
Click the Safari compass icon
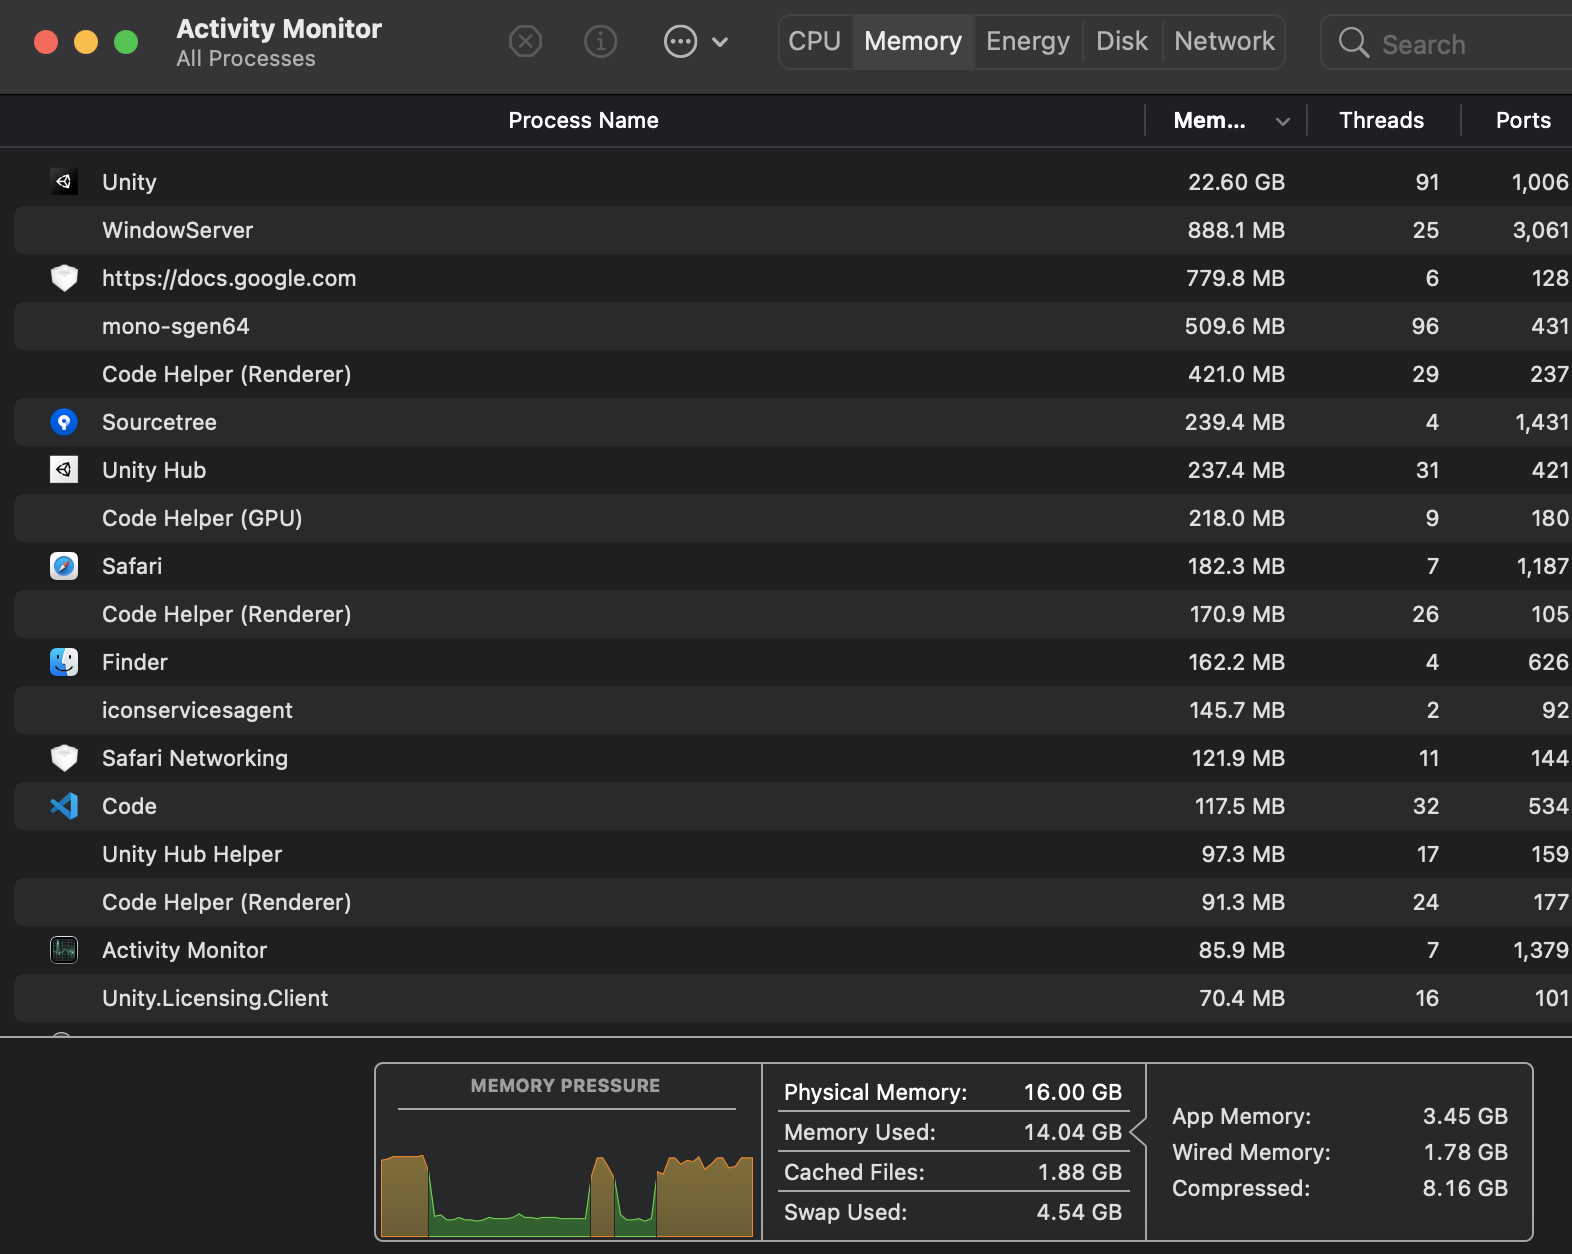coord(64,566)
